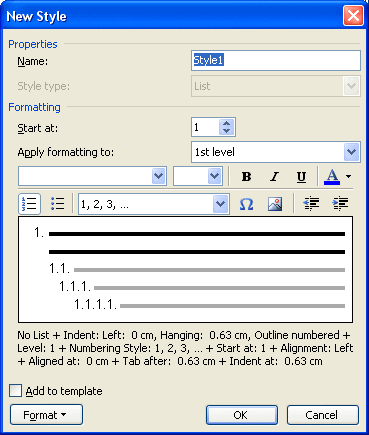Open the Format menu button
The height and width of the screenshot is (435, 369).
click(46, 415)
